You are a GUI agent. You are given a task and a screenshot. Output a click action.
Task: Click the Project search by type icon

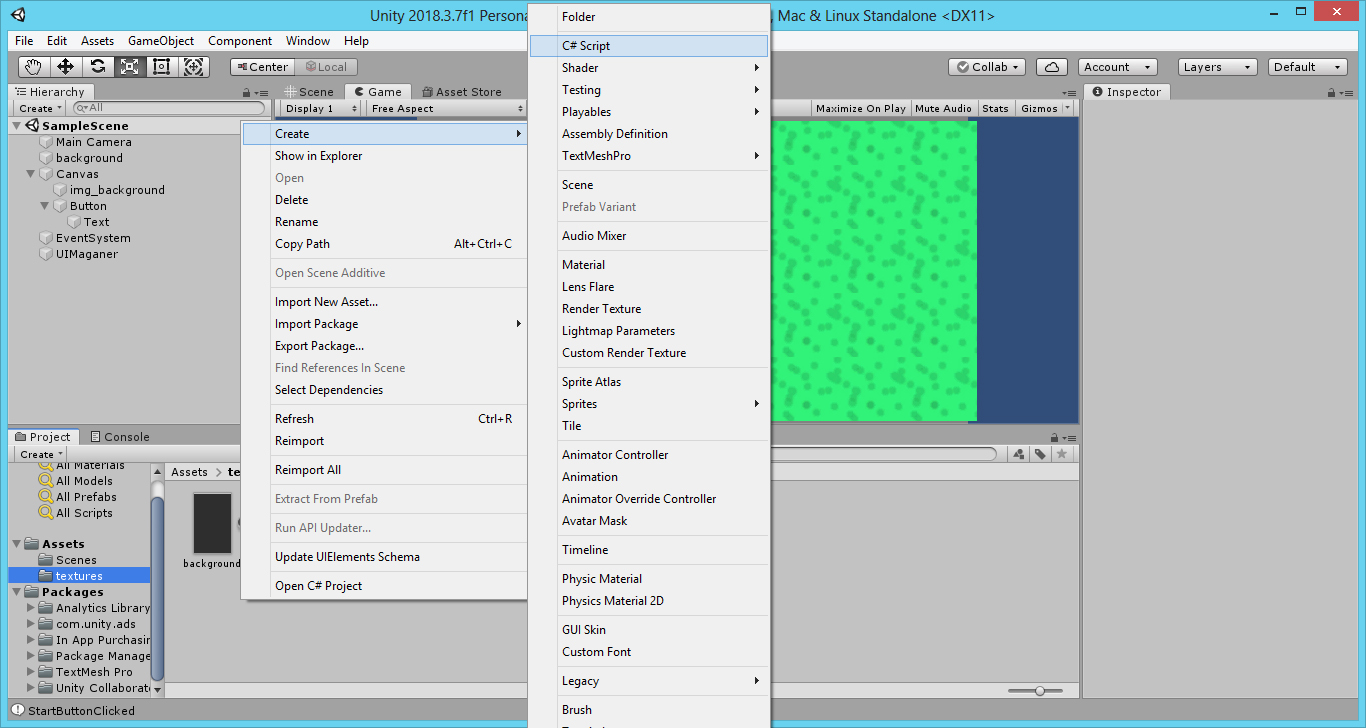(x=1019, y=454)
